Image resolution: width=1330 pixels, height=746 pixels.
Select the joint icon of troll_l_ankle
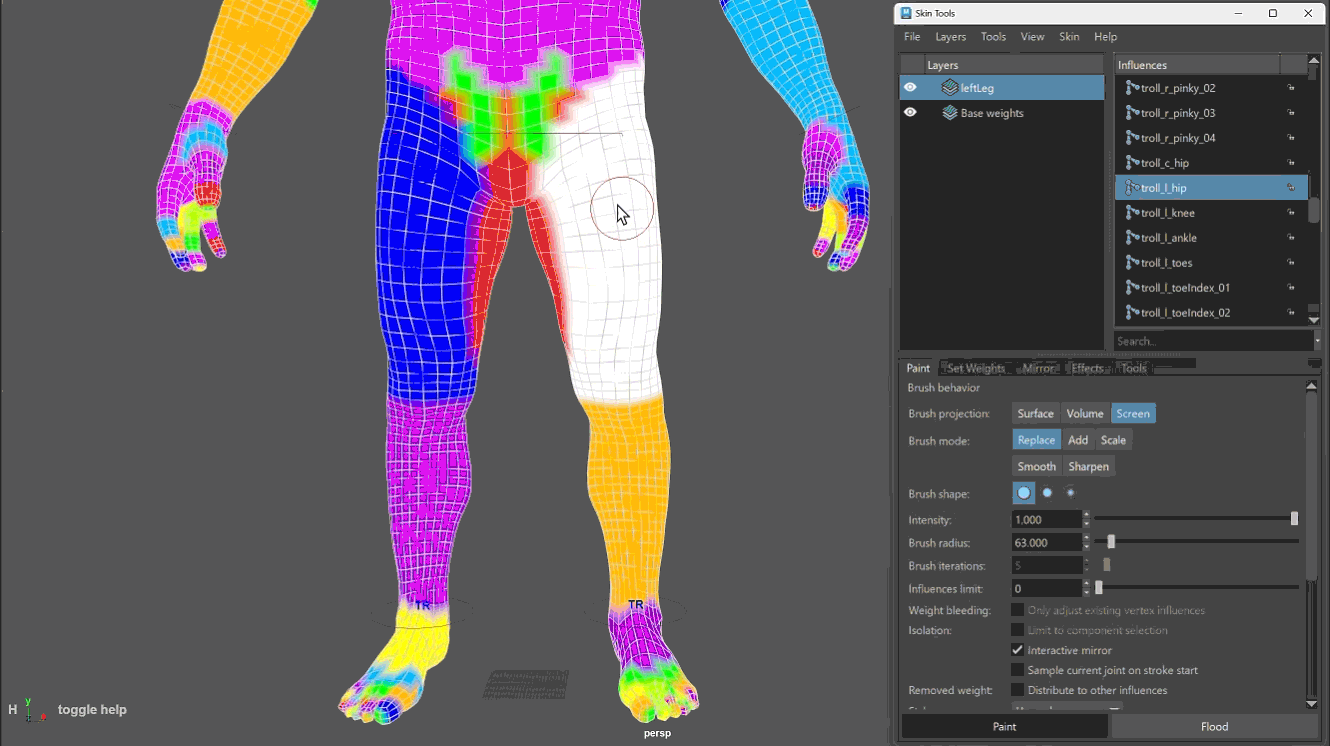[1132, 238]
